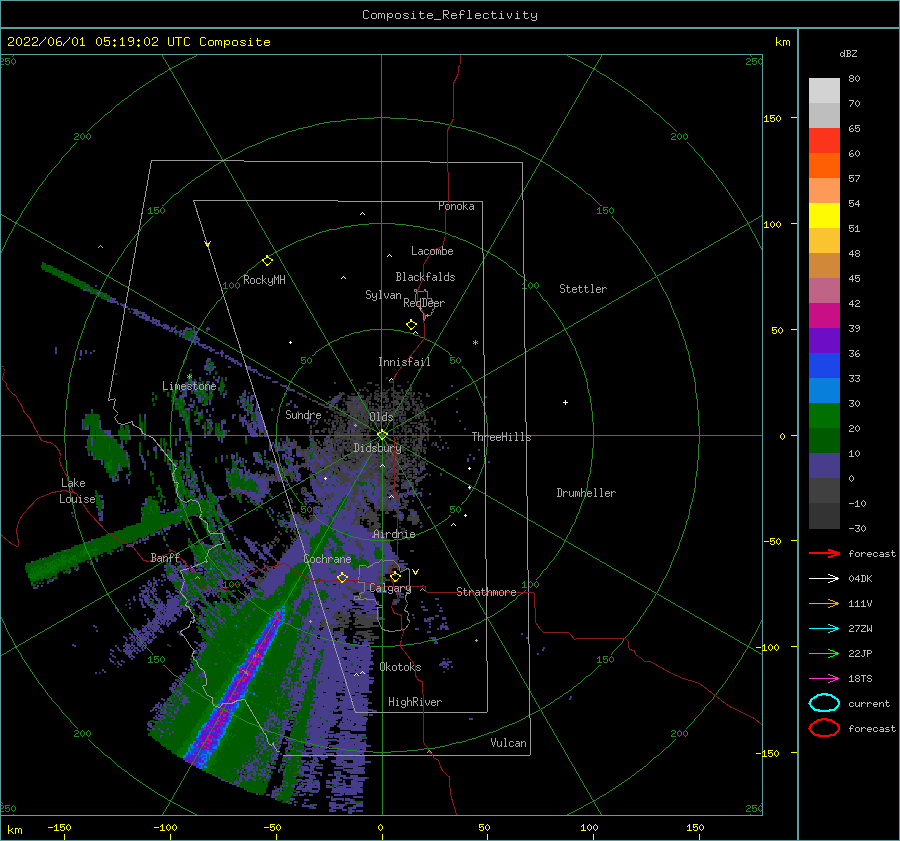Select the bright green 20-30 dBZ swatch

[x=824, y=416]
